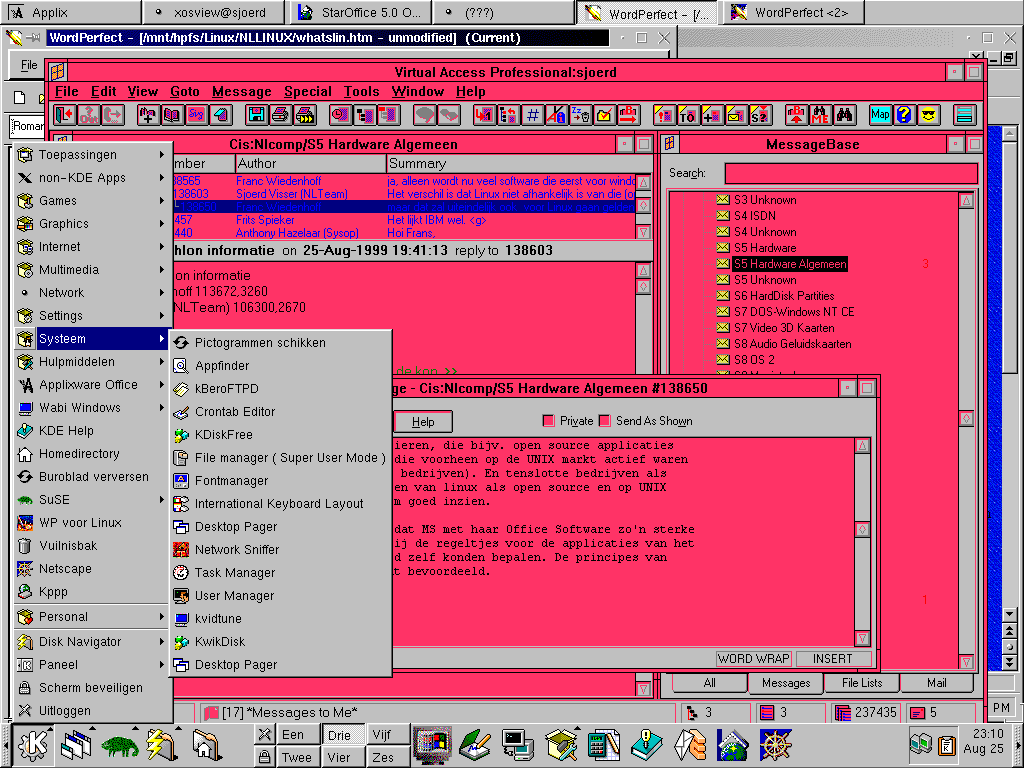
Task: Launch Fontmanager from Systeem submenu
Action: (x=281, y=480)
